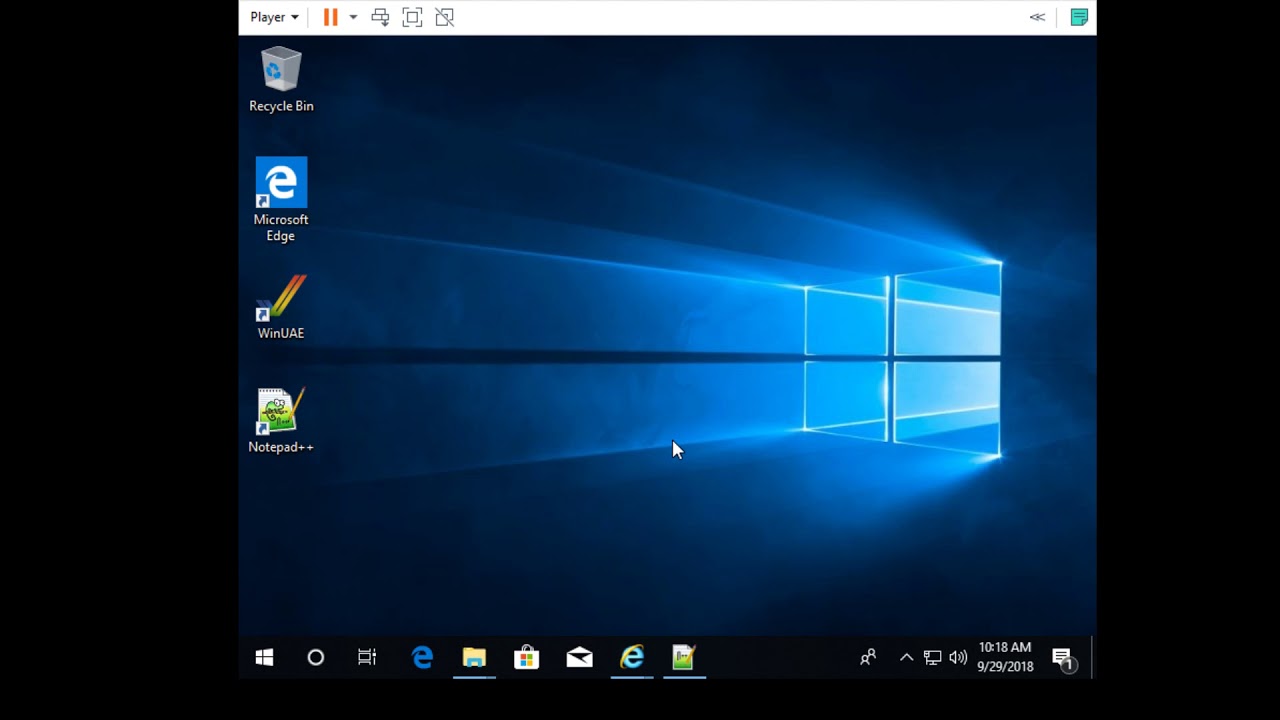Open Microsoft Store from the taskbar
This screenshot has width=1280, height=720.
point(526,657)
